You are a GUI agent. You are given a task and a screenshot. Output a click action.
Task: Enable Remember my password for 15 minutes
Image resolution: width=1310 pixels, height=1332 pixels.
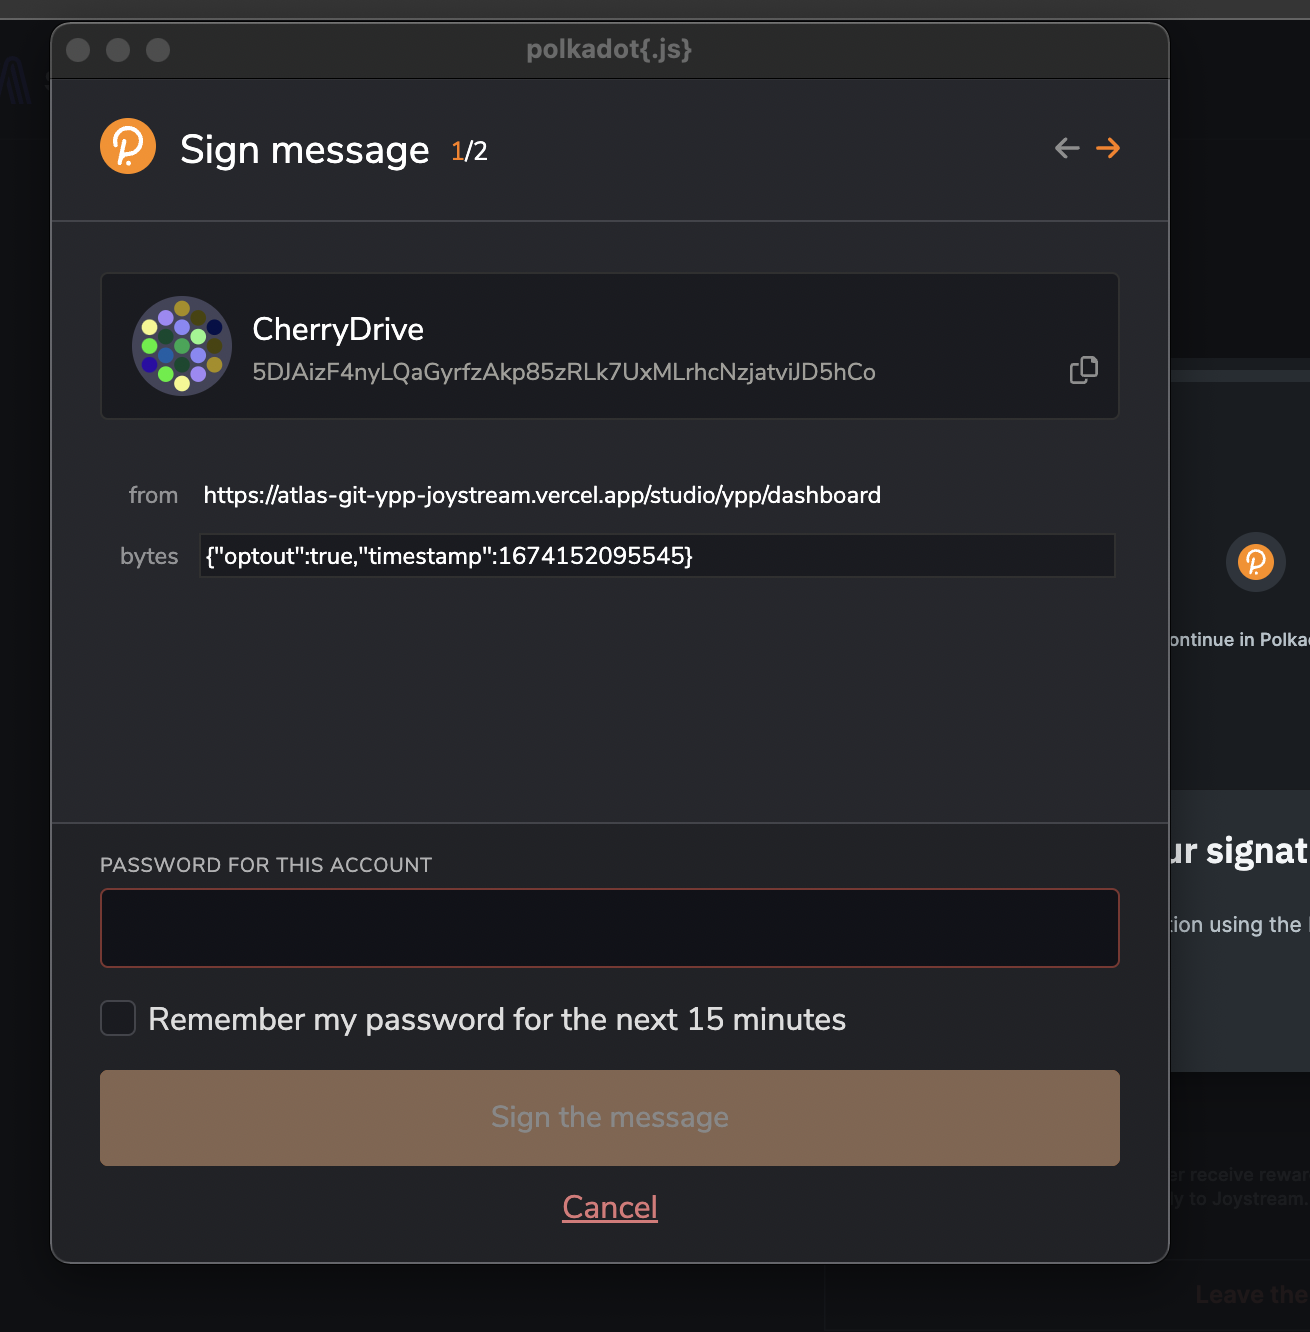coord(117,1018)
